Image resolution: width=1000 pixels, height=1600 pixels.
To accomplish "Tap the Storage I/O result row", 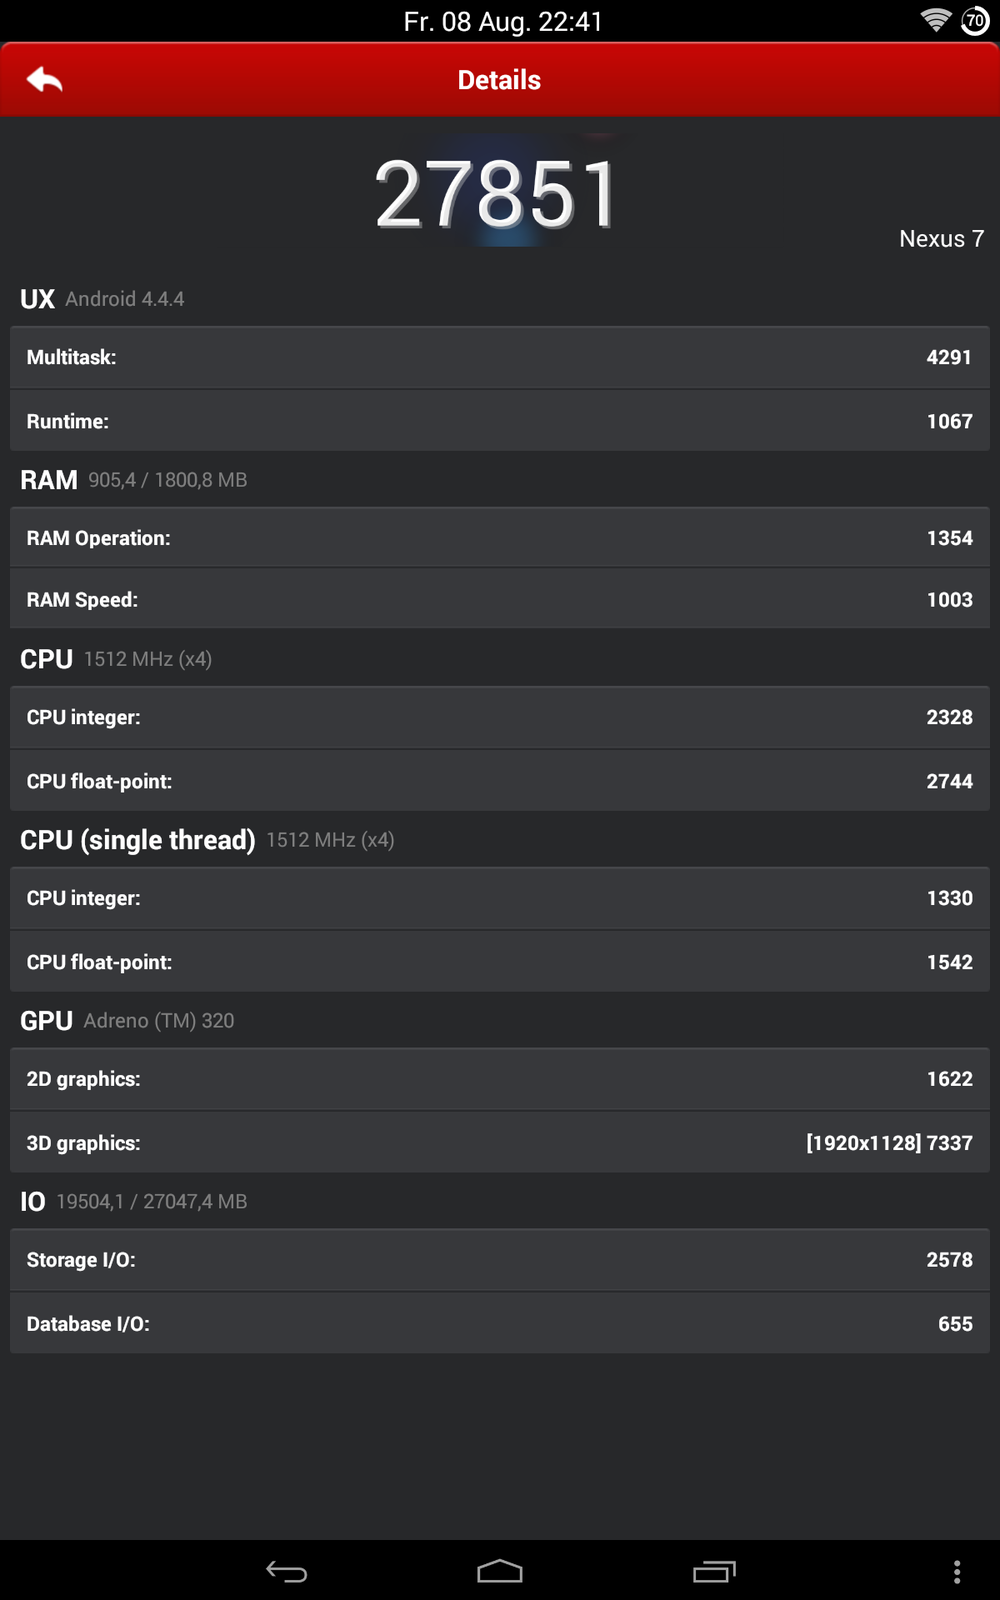I will [500, 1260].
